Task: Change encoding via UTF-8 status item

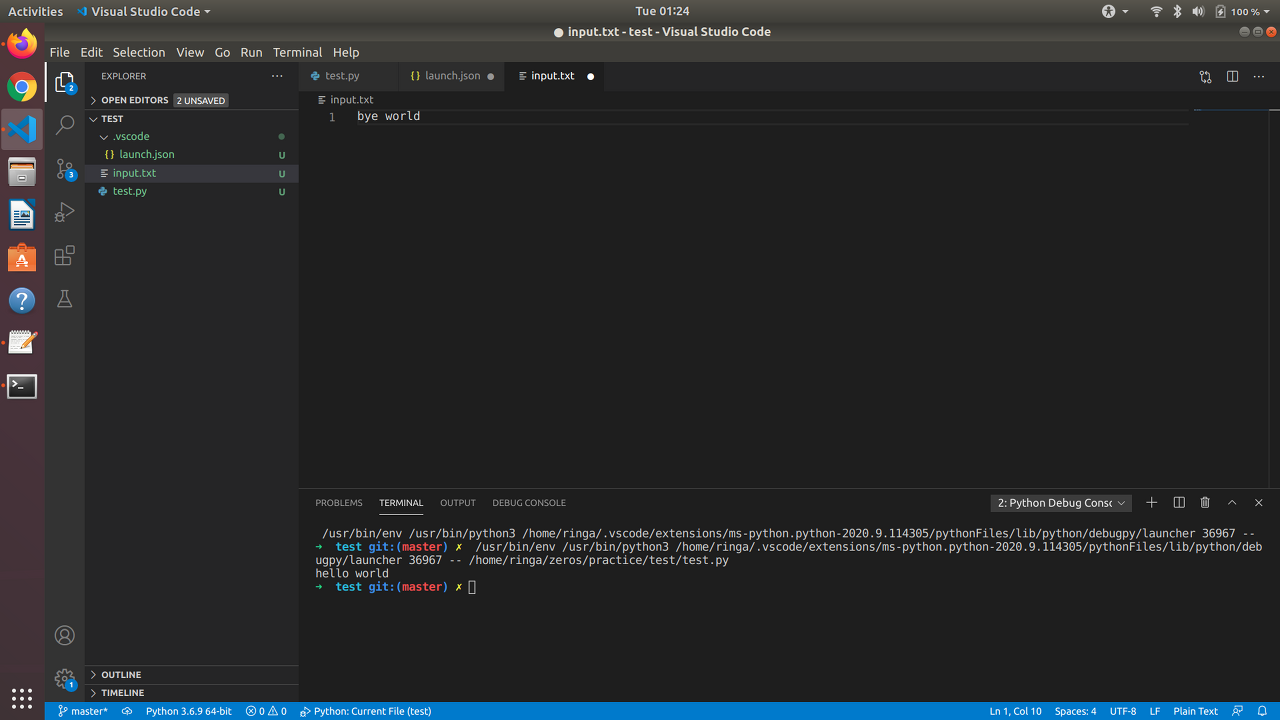Action: pyautogui.click(x=1123, y=711)
